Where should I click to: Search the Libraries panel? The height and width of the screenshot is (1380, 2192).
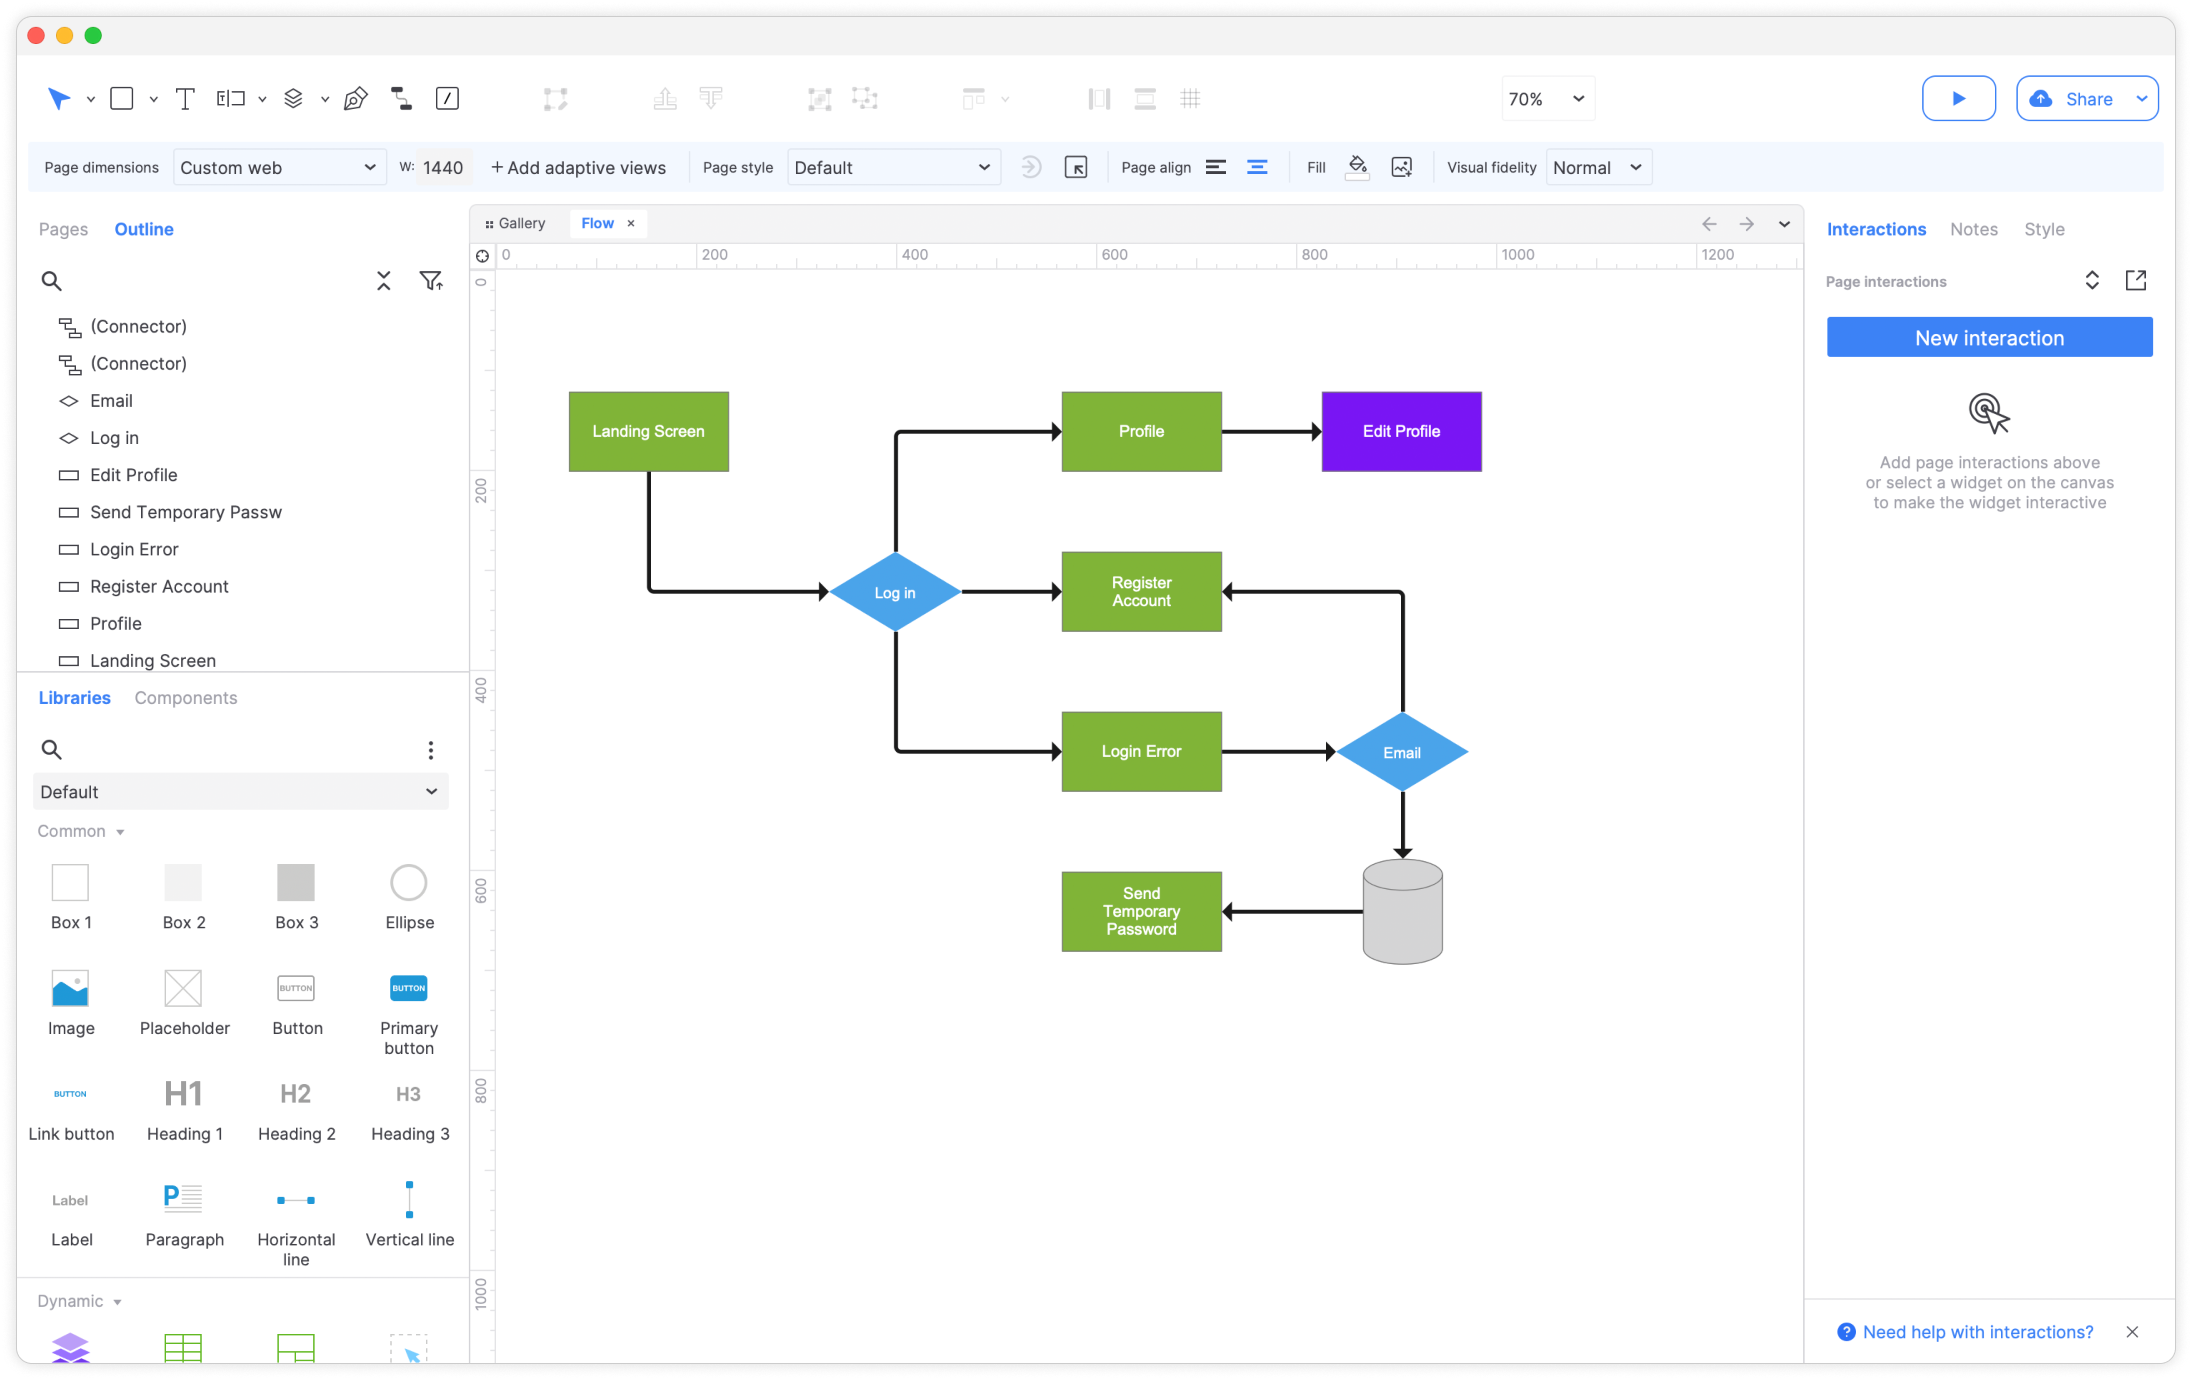51,749
